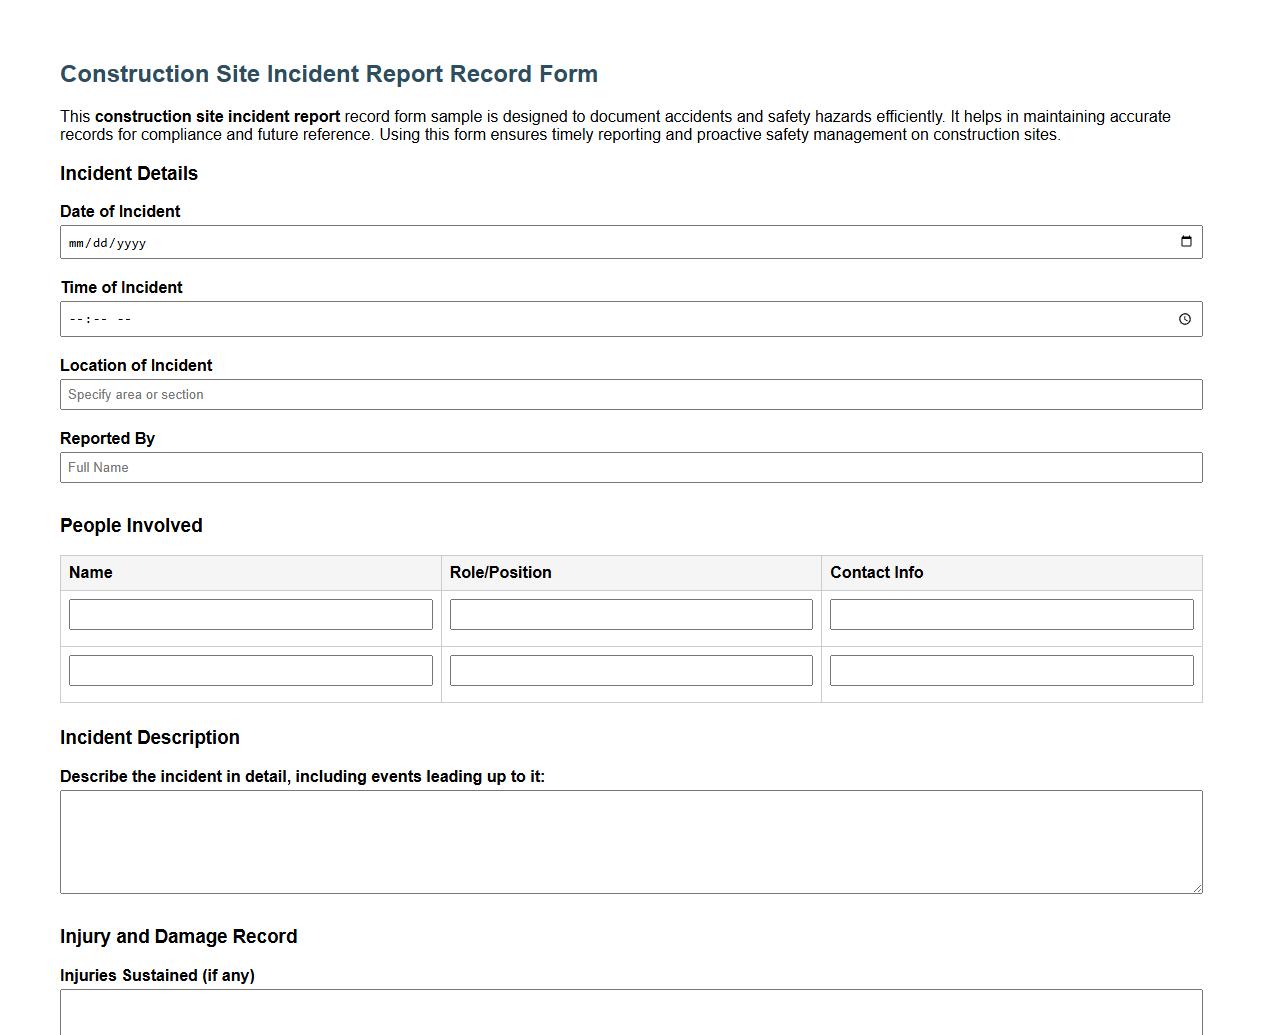Click the first Role/Position field
Image resolution: width=1263 pixels, height=1035 pixels.
pyautogui.click(x=630, y=613)
